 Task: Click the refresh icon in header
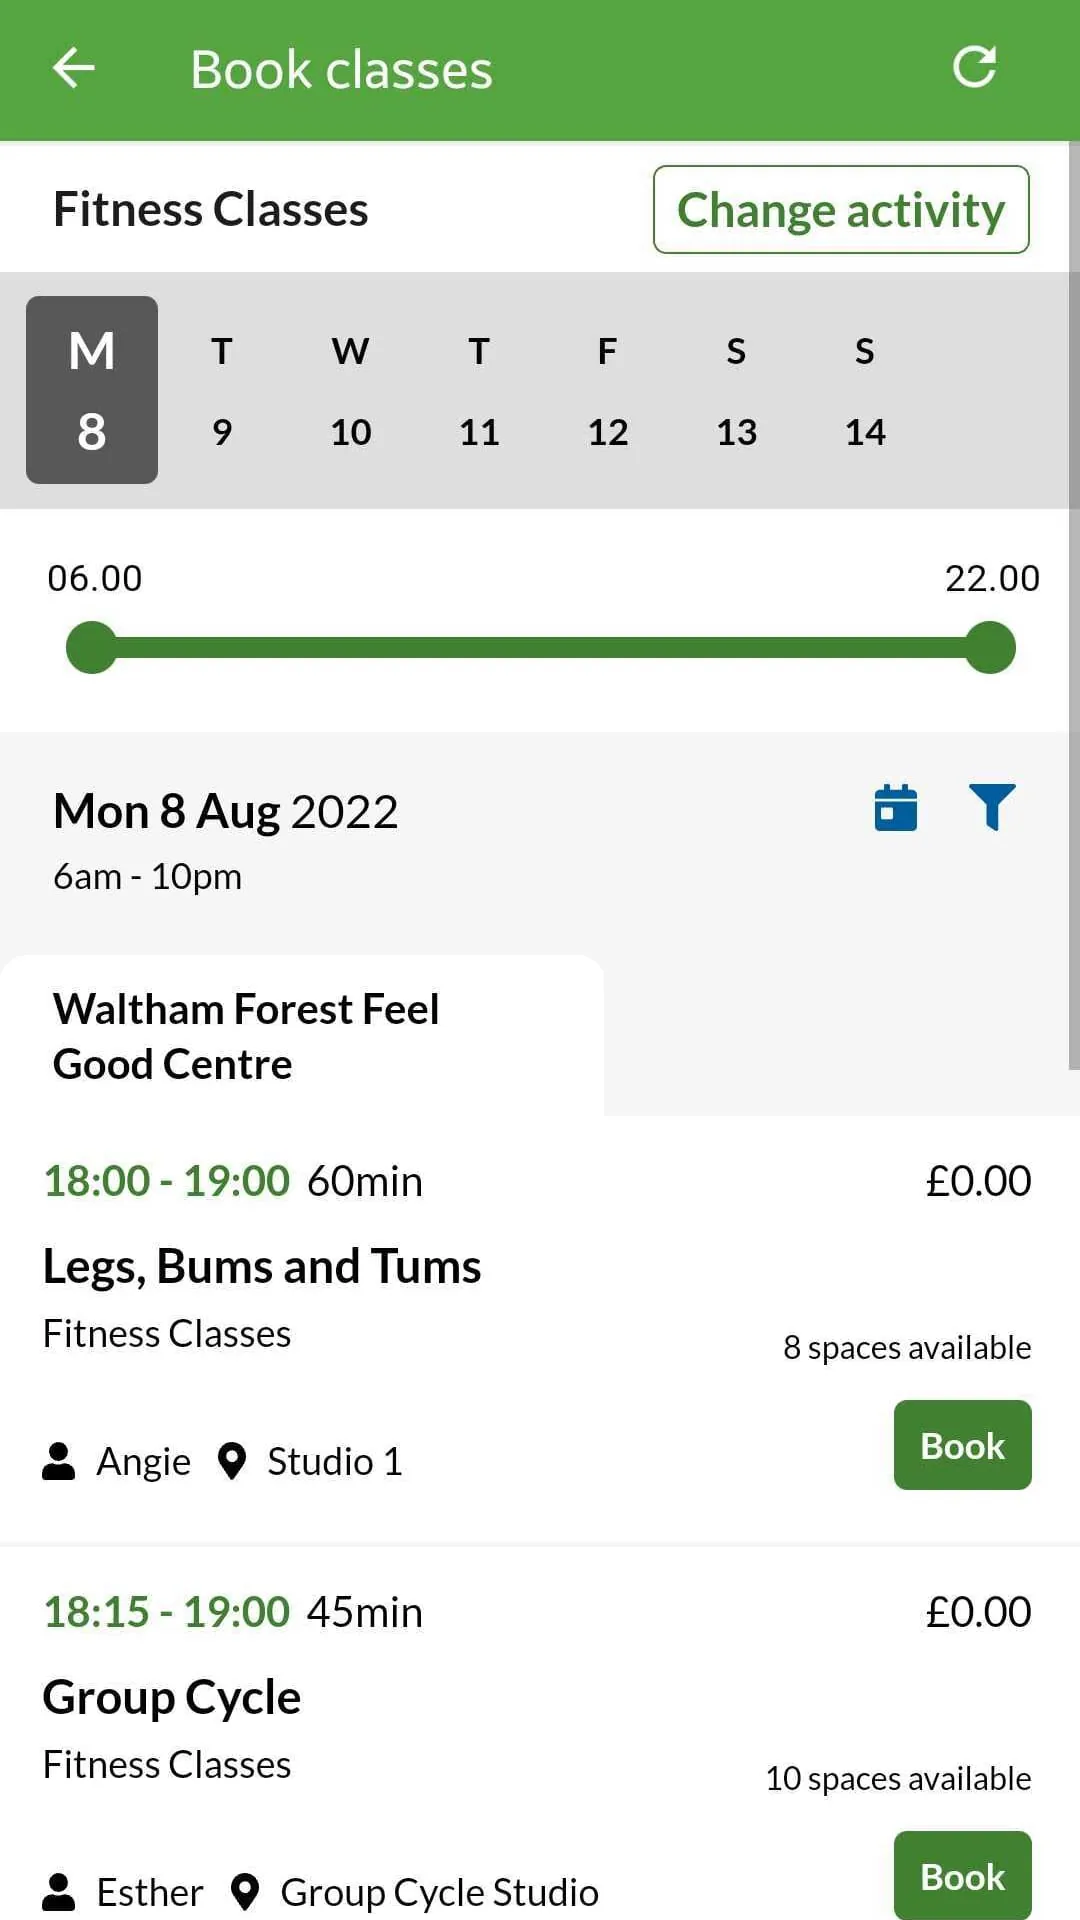tap(974, 68)
